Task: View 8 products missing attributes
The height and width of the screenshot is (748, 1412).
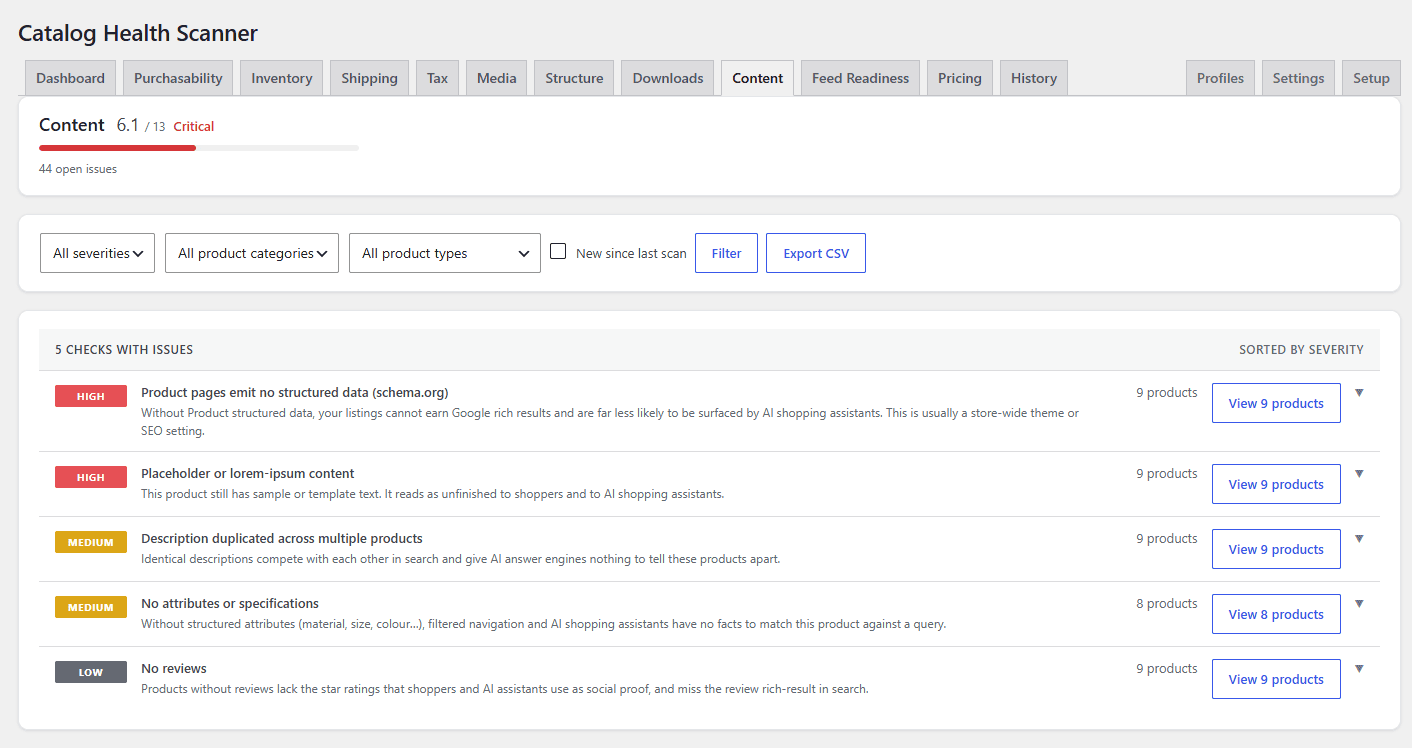Action: pyautogui.click(x=1276, y=614)
